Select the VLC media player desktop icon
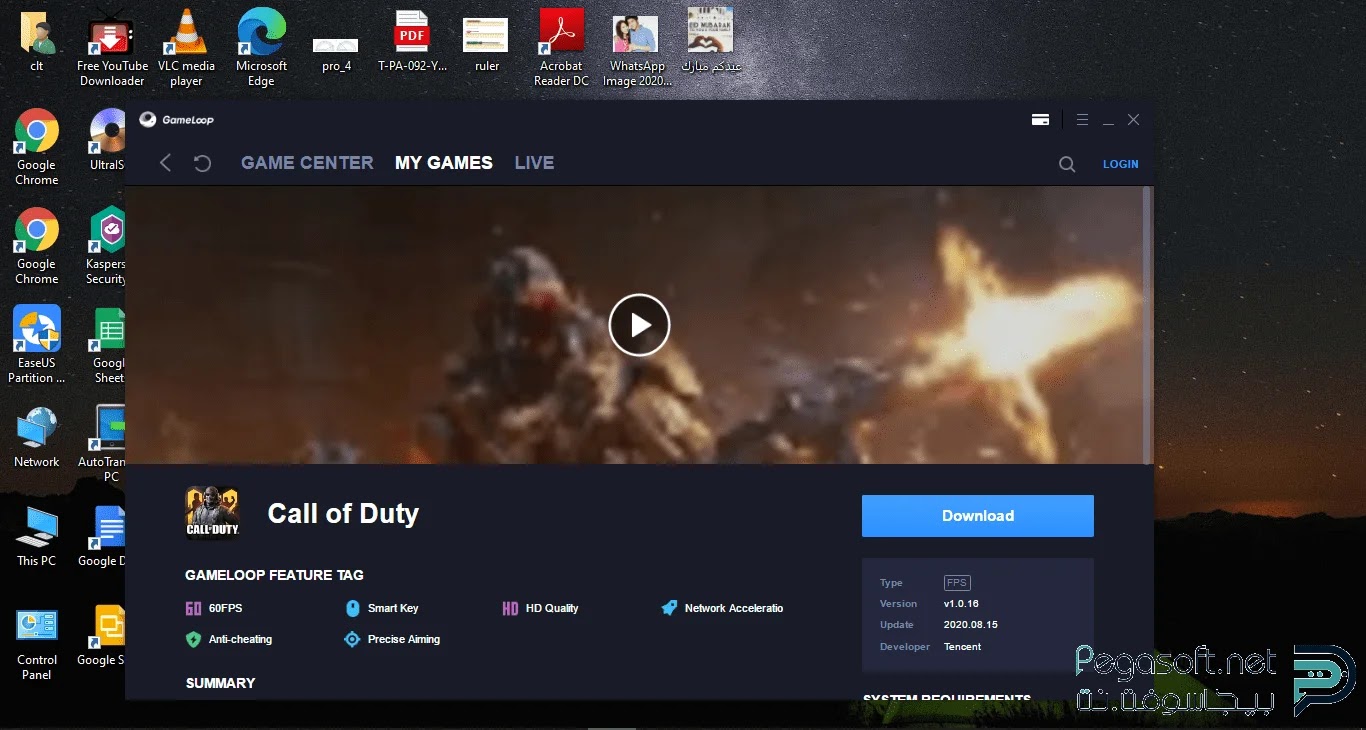The height and width of the screenshot is (730, 1366). point(186,48)
